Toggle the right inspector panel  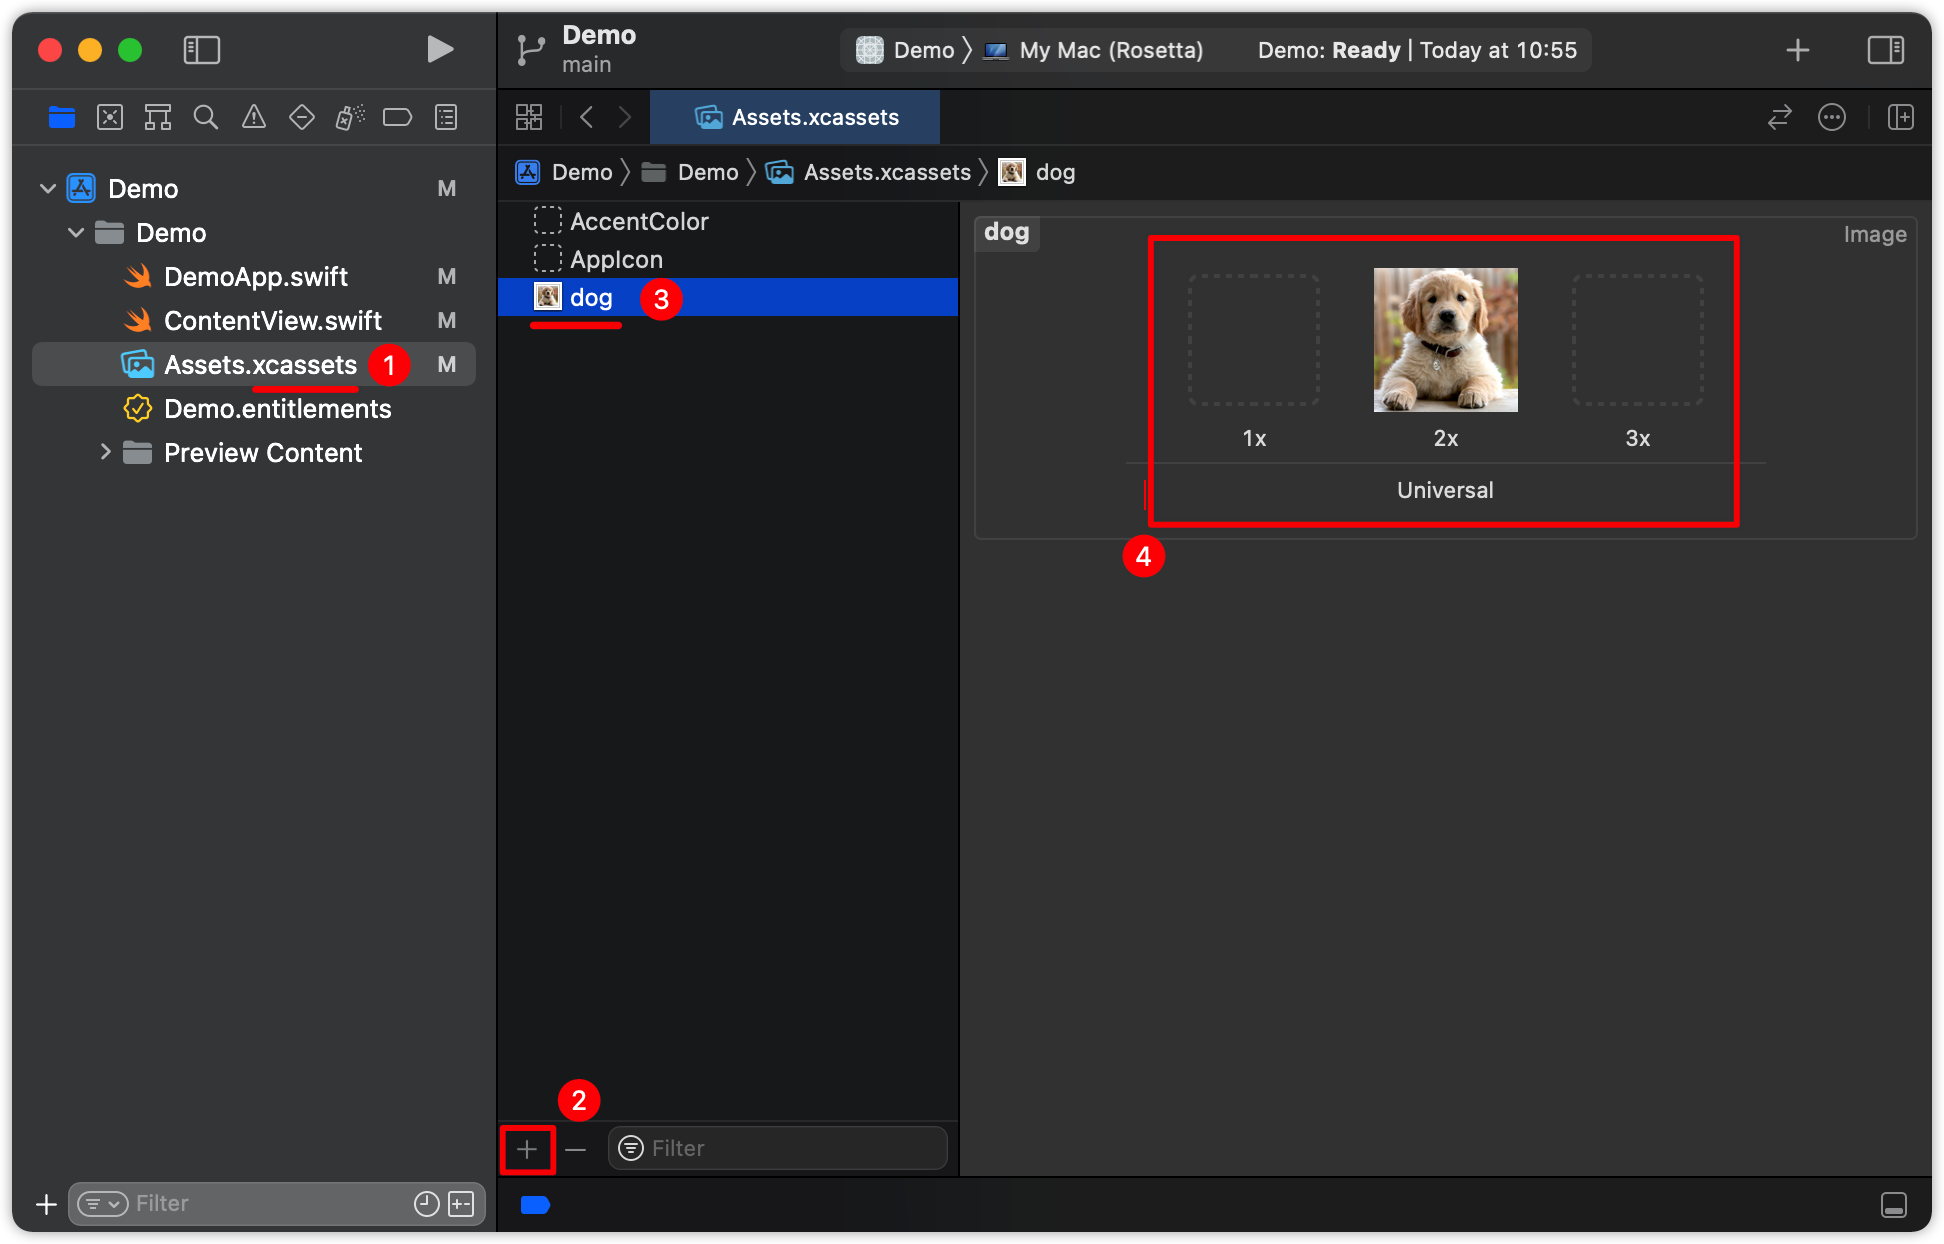(x=1885, y=49)
